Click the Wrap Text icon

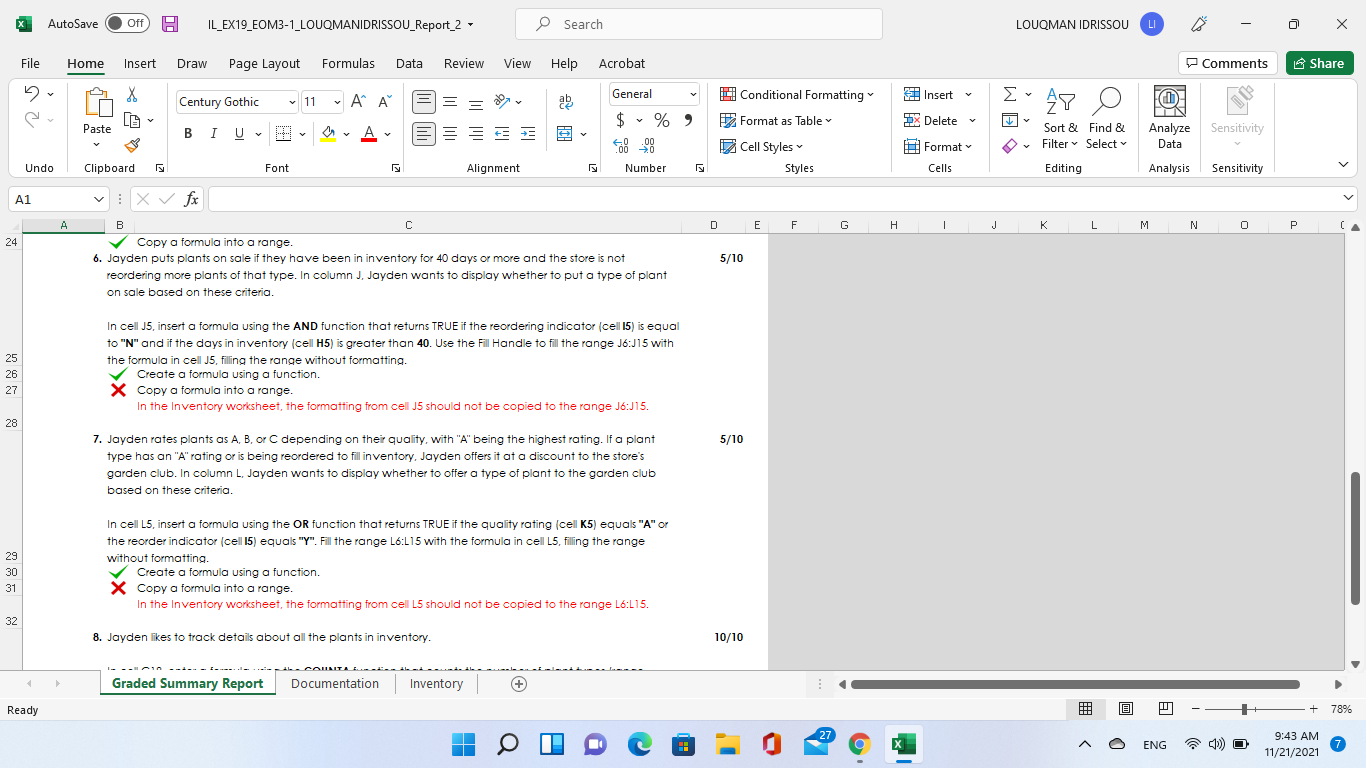pos(565,101)
